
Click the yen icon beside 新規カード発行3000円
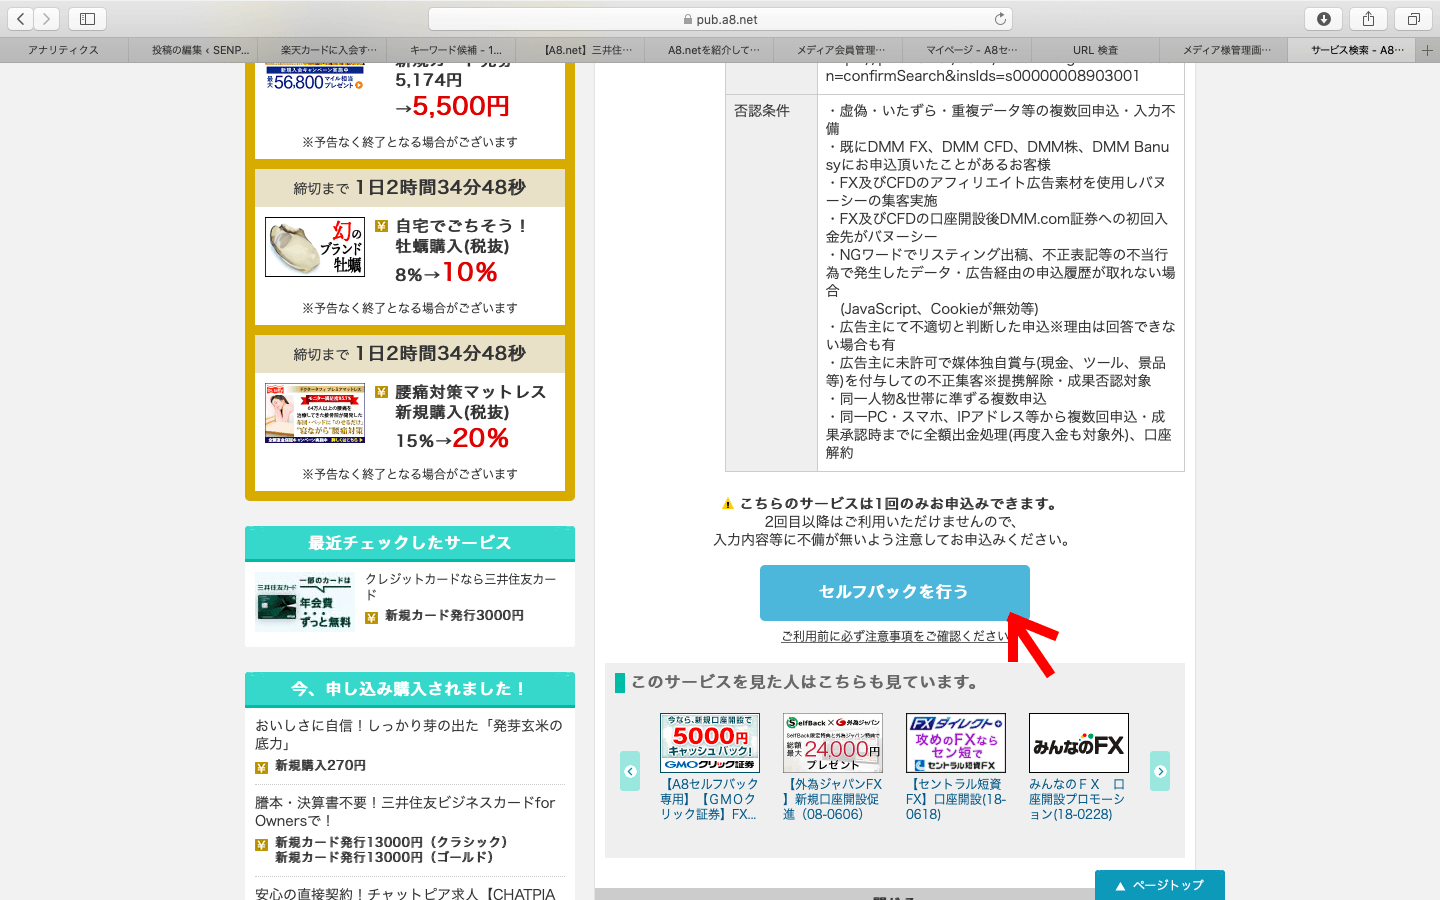pos(371,617)
